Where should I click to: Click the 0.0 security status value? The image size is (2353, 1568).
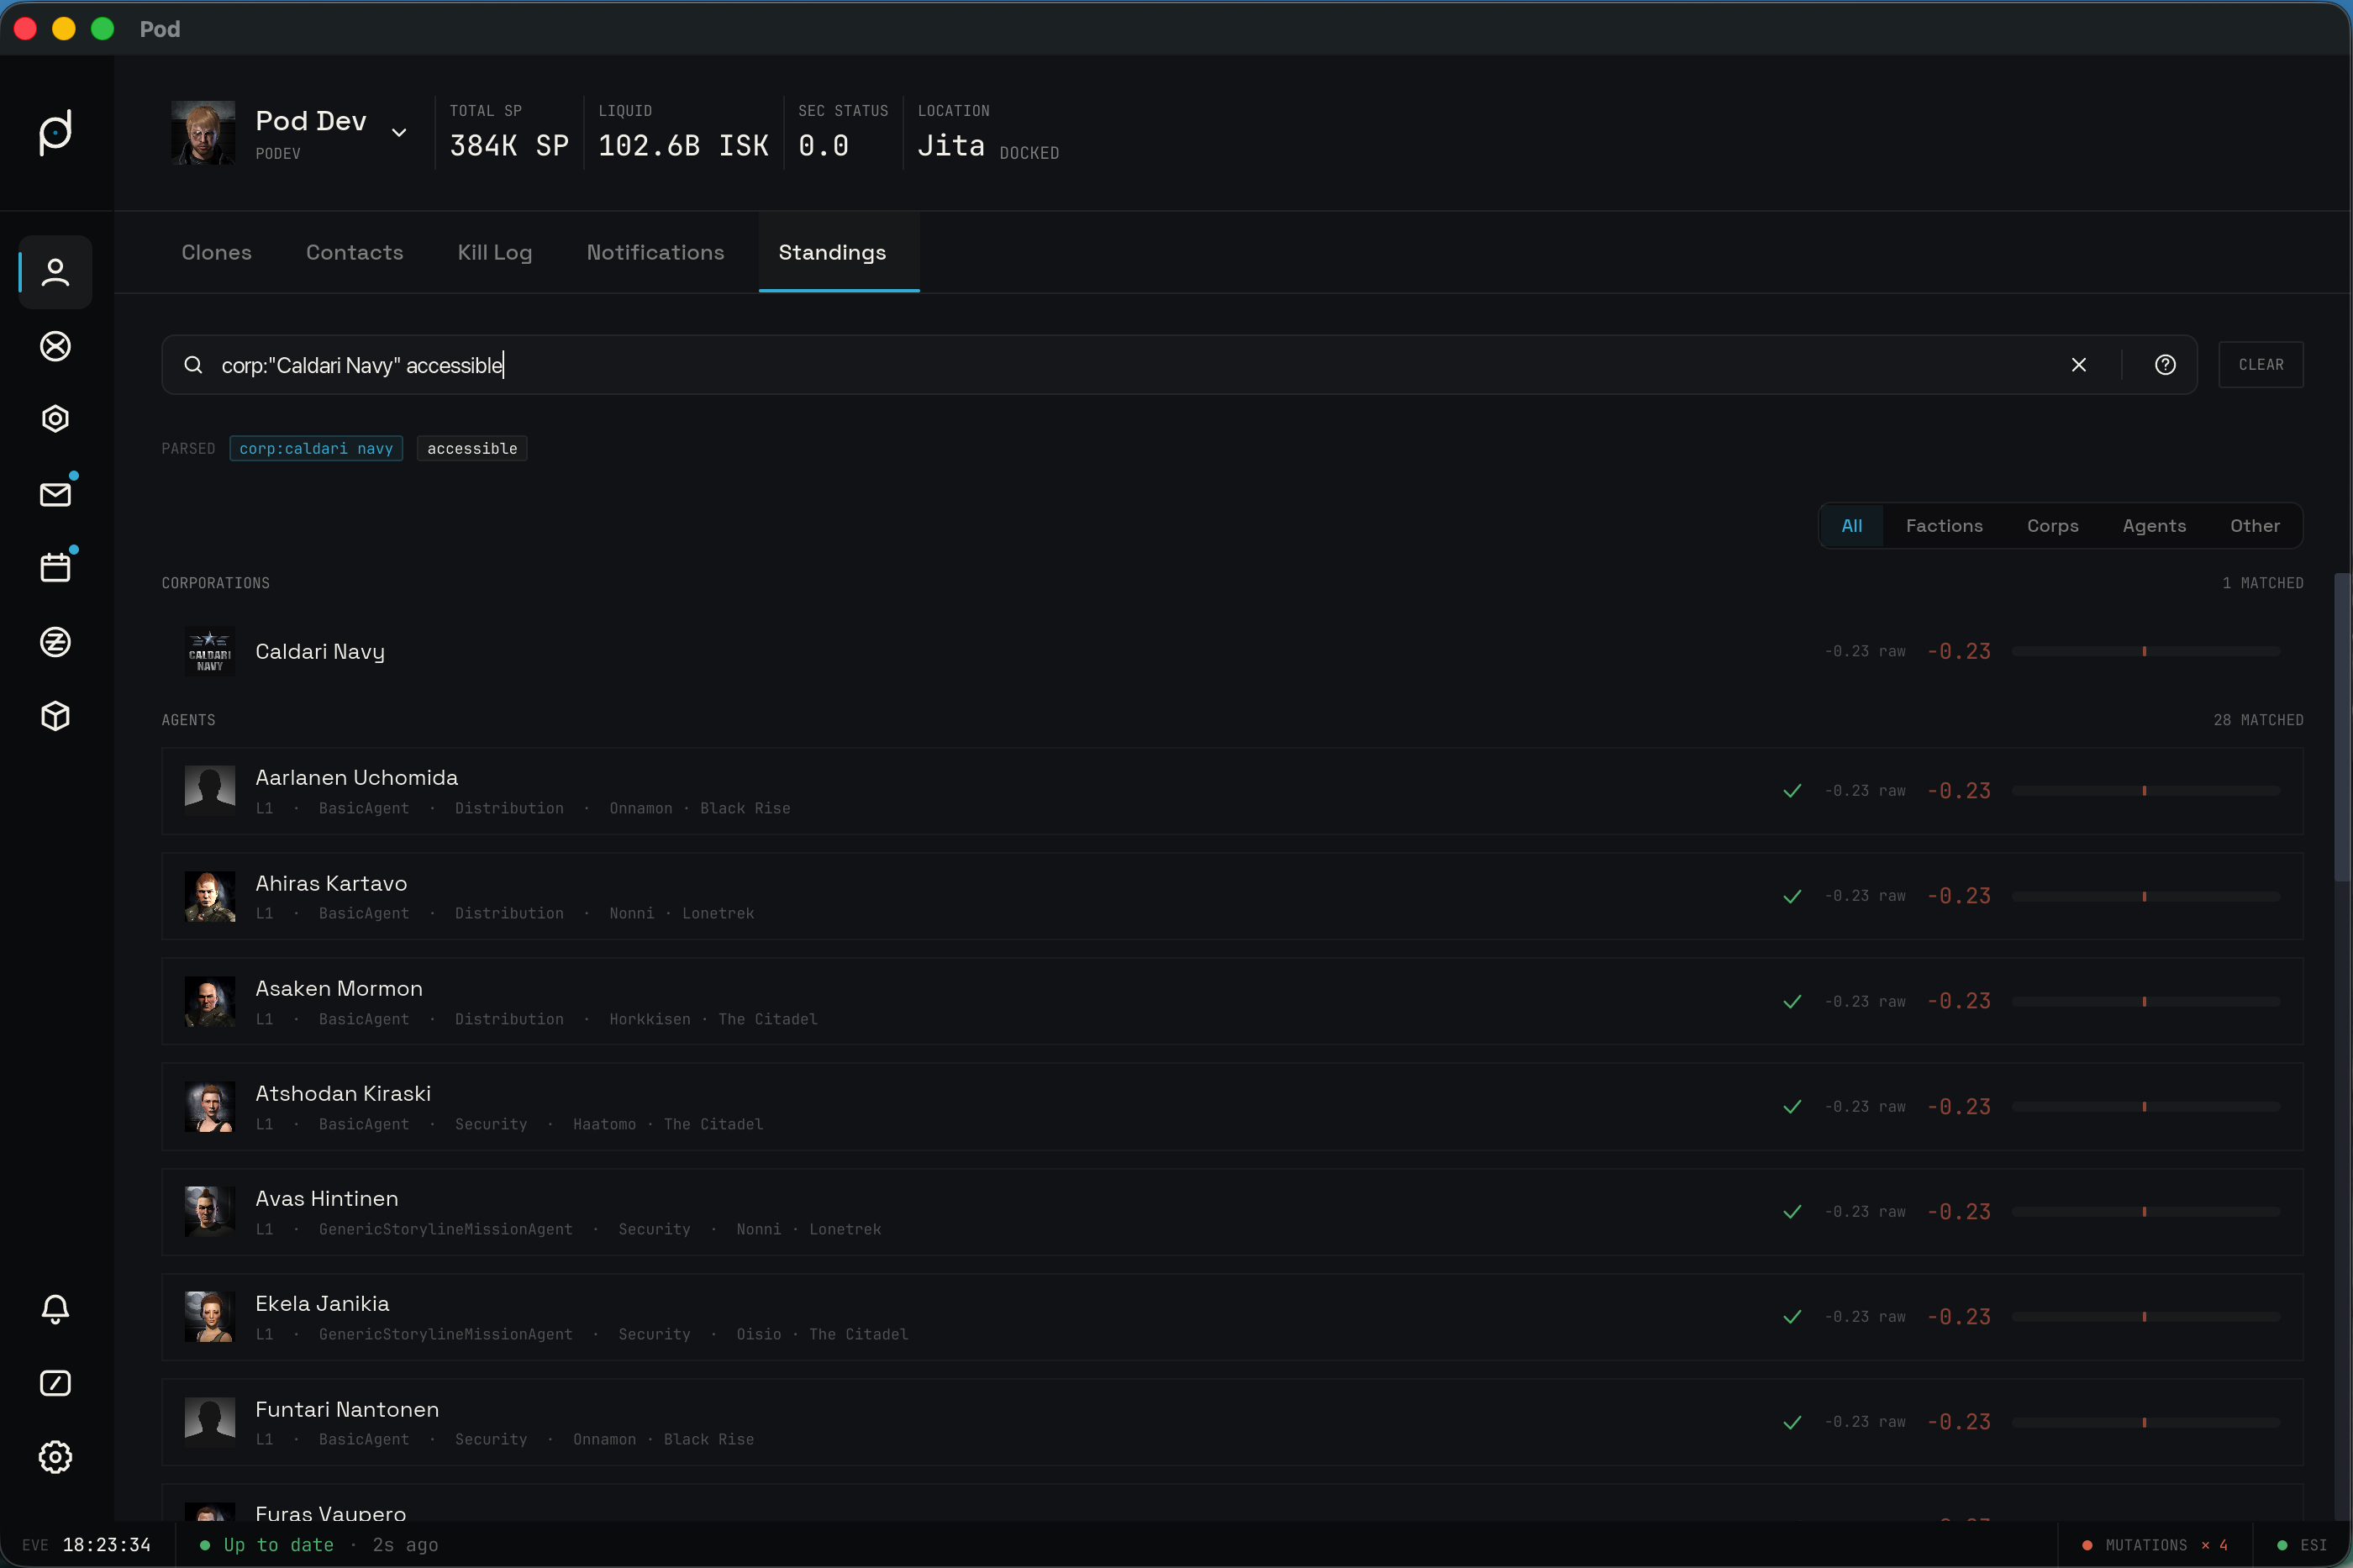point(823,146)
